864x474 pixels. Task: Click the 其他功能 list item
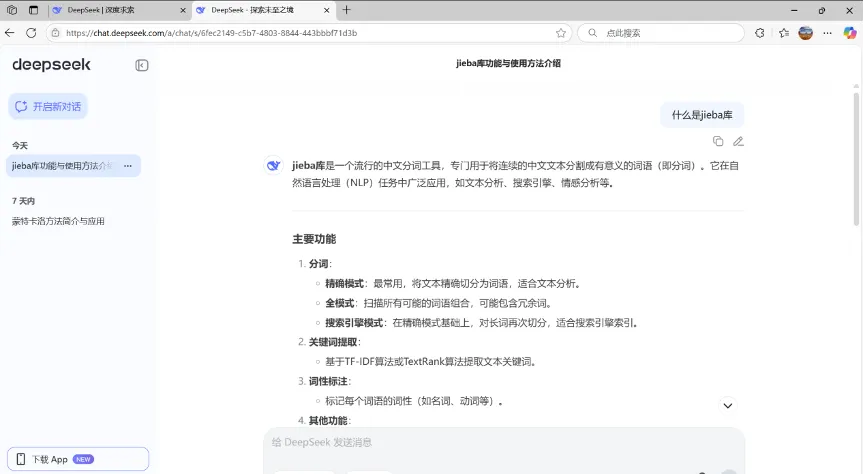click(328, 421)
